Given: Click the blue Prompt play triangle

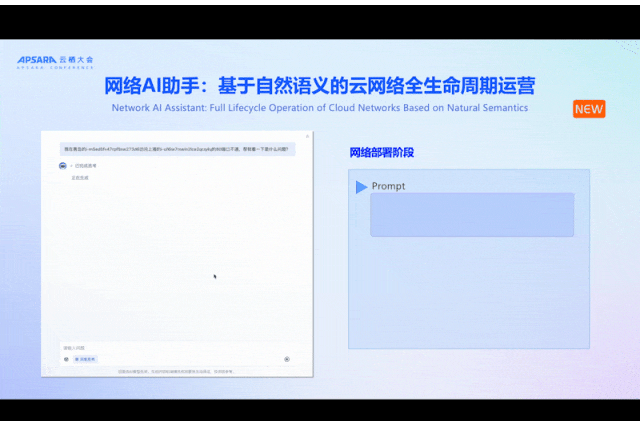Looking at the screenshot, I should [361, 187].
